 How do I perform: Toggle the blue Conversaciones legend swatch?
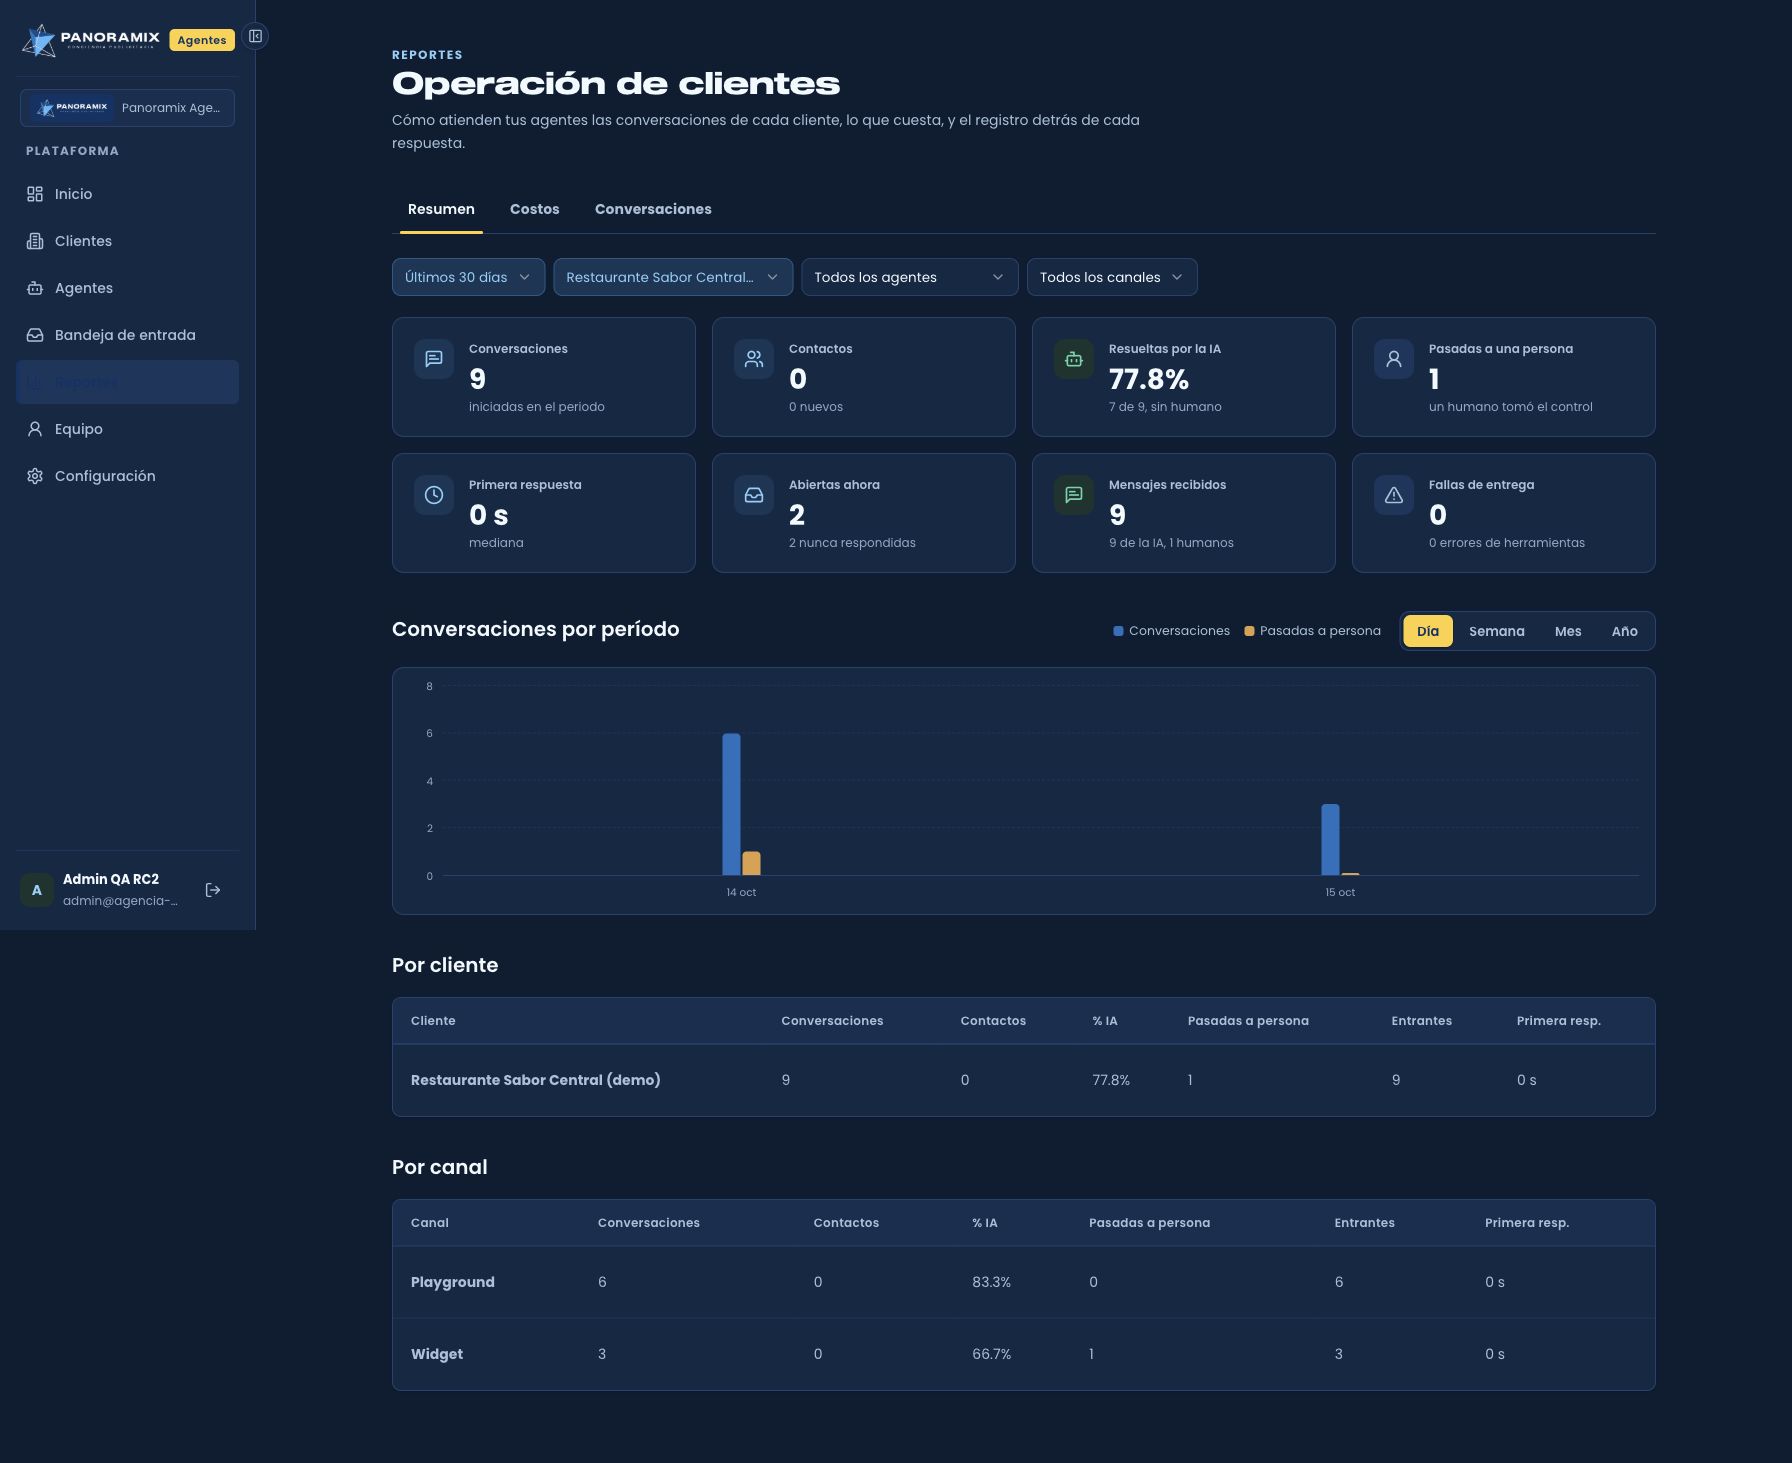pyautogui.click(x=1118, y=631)
